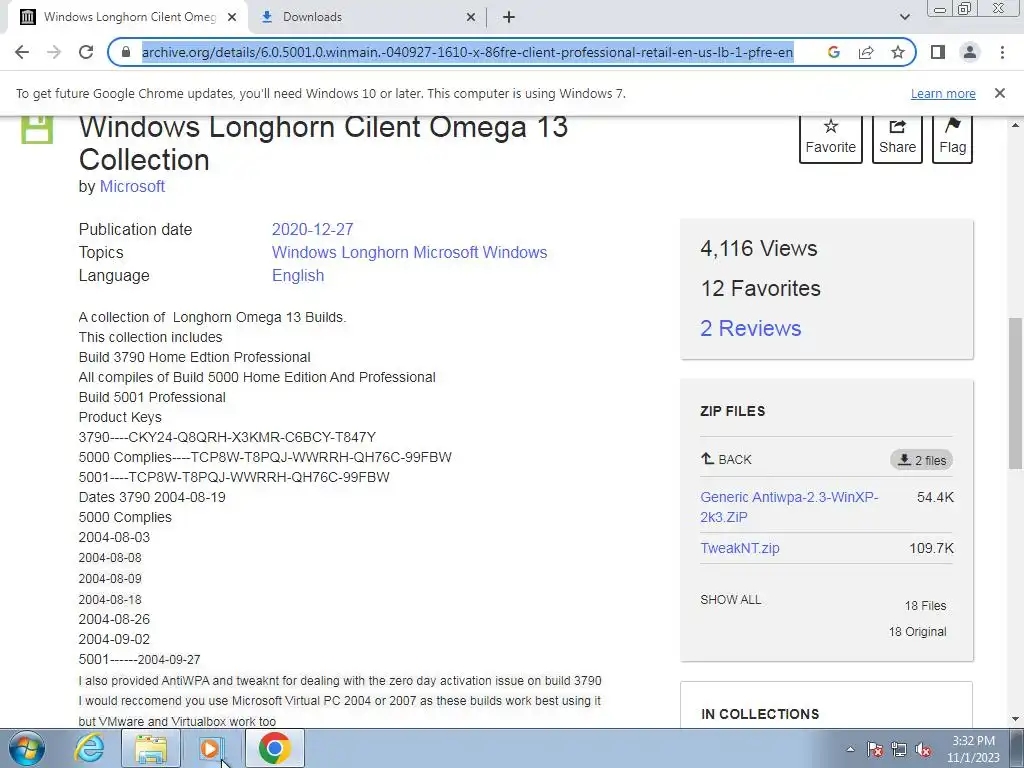Expand the tab search dropdown
Viewport: 1024px width, 768px height.
pyautogui.click(x=904, y=18)
